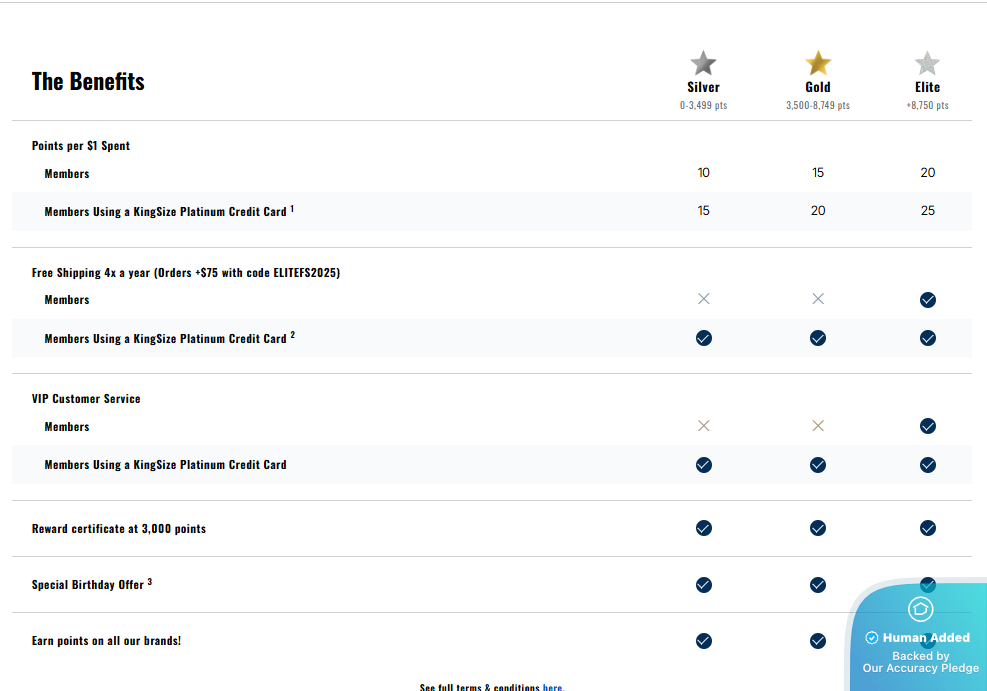Click footnote 1 beside Points Platinum Credit Card row

click(292, 209)
